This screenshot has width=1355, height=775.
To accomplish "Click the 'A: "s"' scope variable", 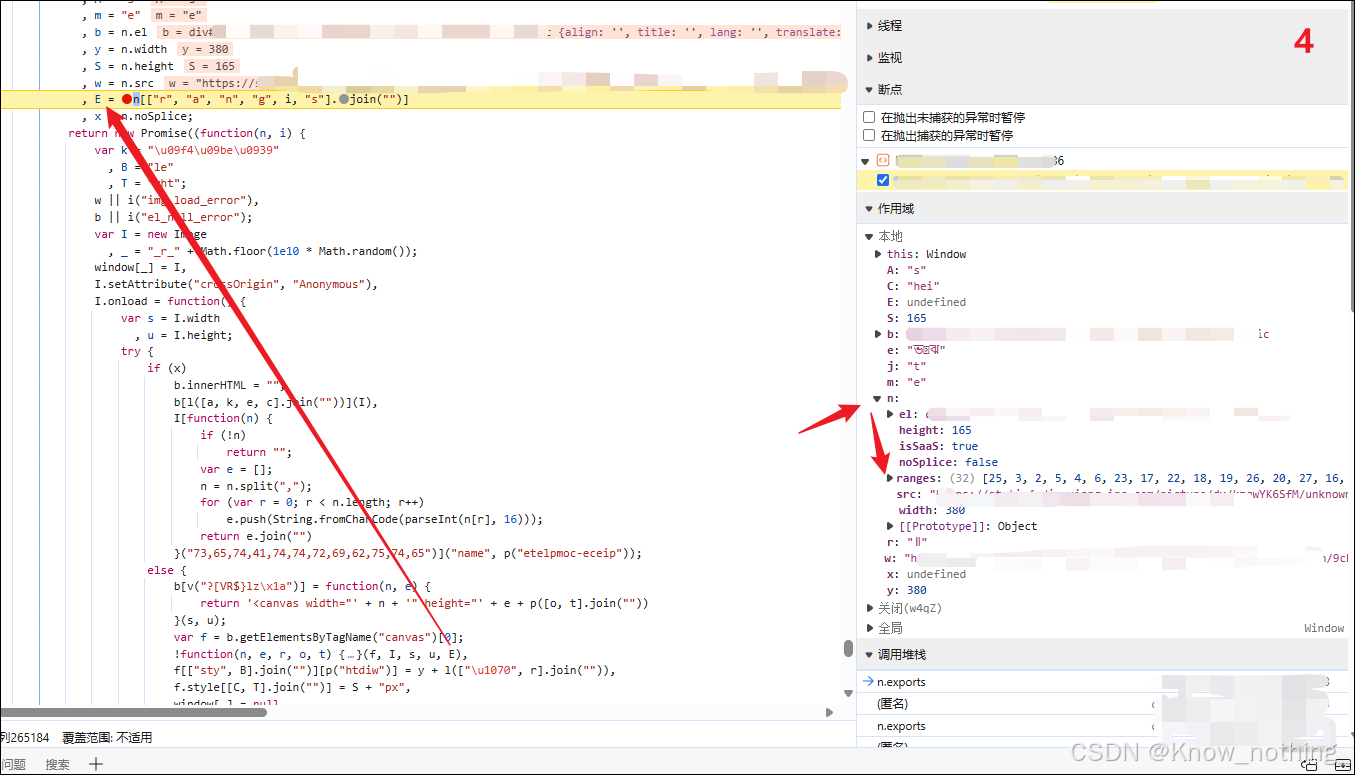I will [906, 270].
